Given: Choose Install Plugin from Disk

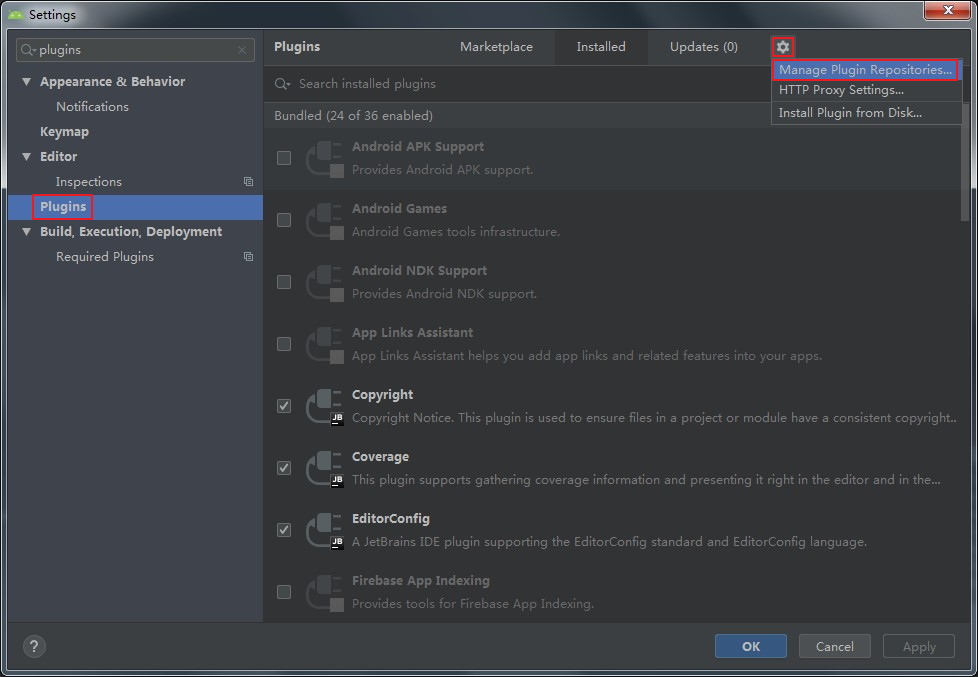Looking at the screenshot, I should pos(866,113).
